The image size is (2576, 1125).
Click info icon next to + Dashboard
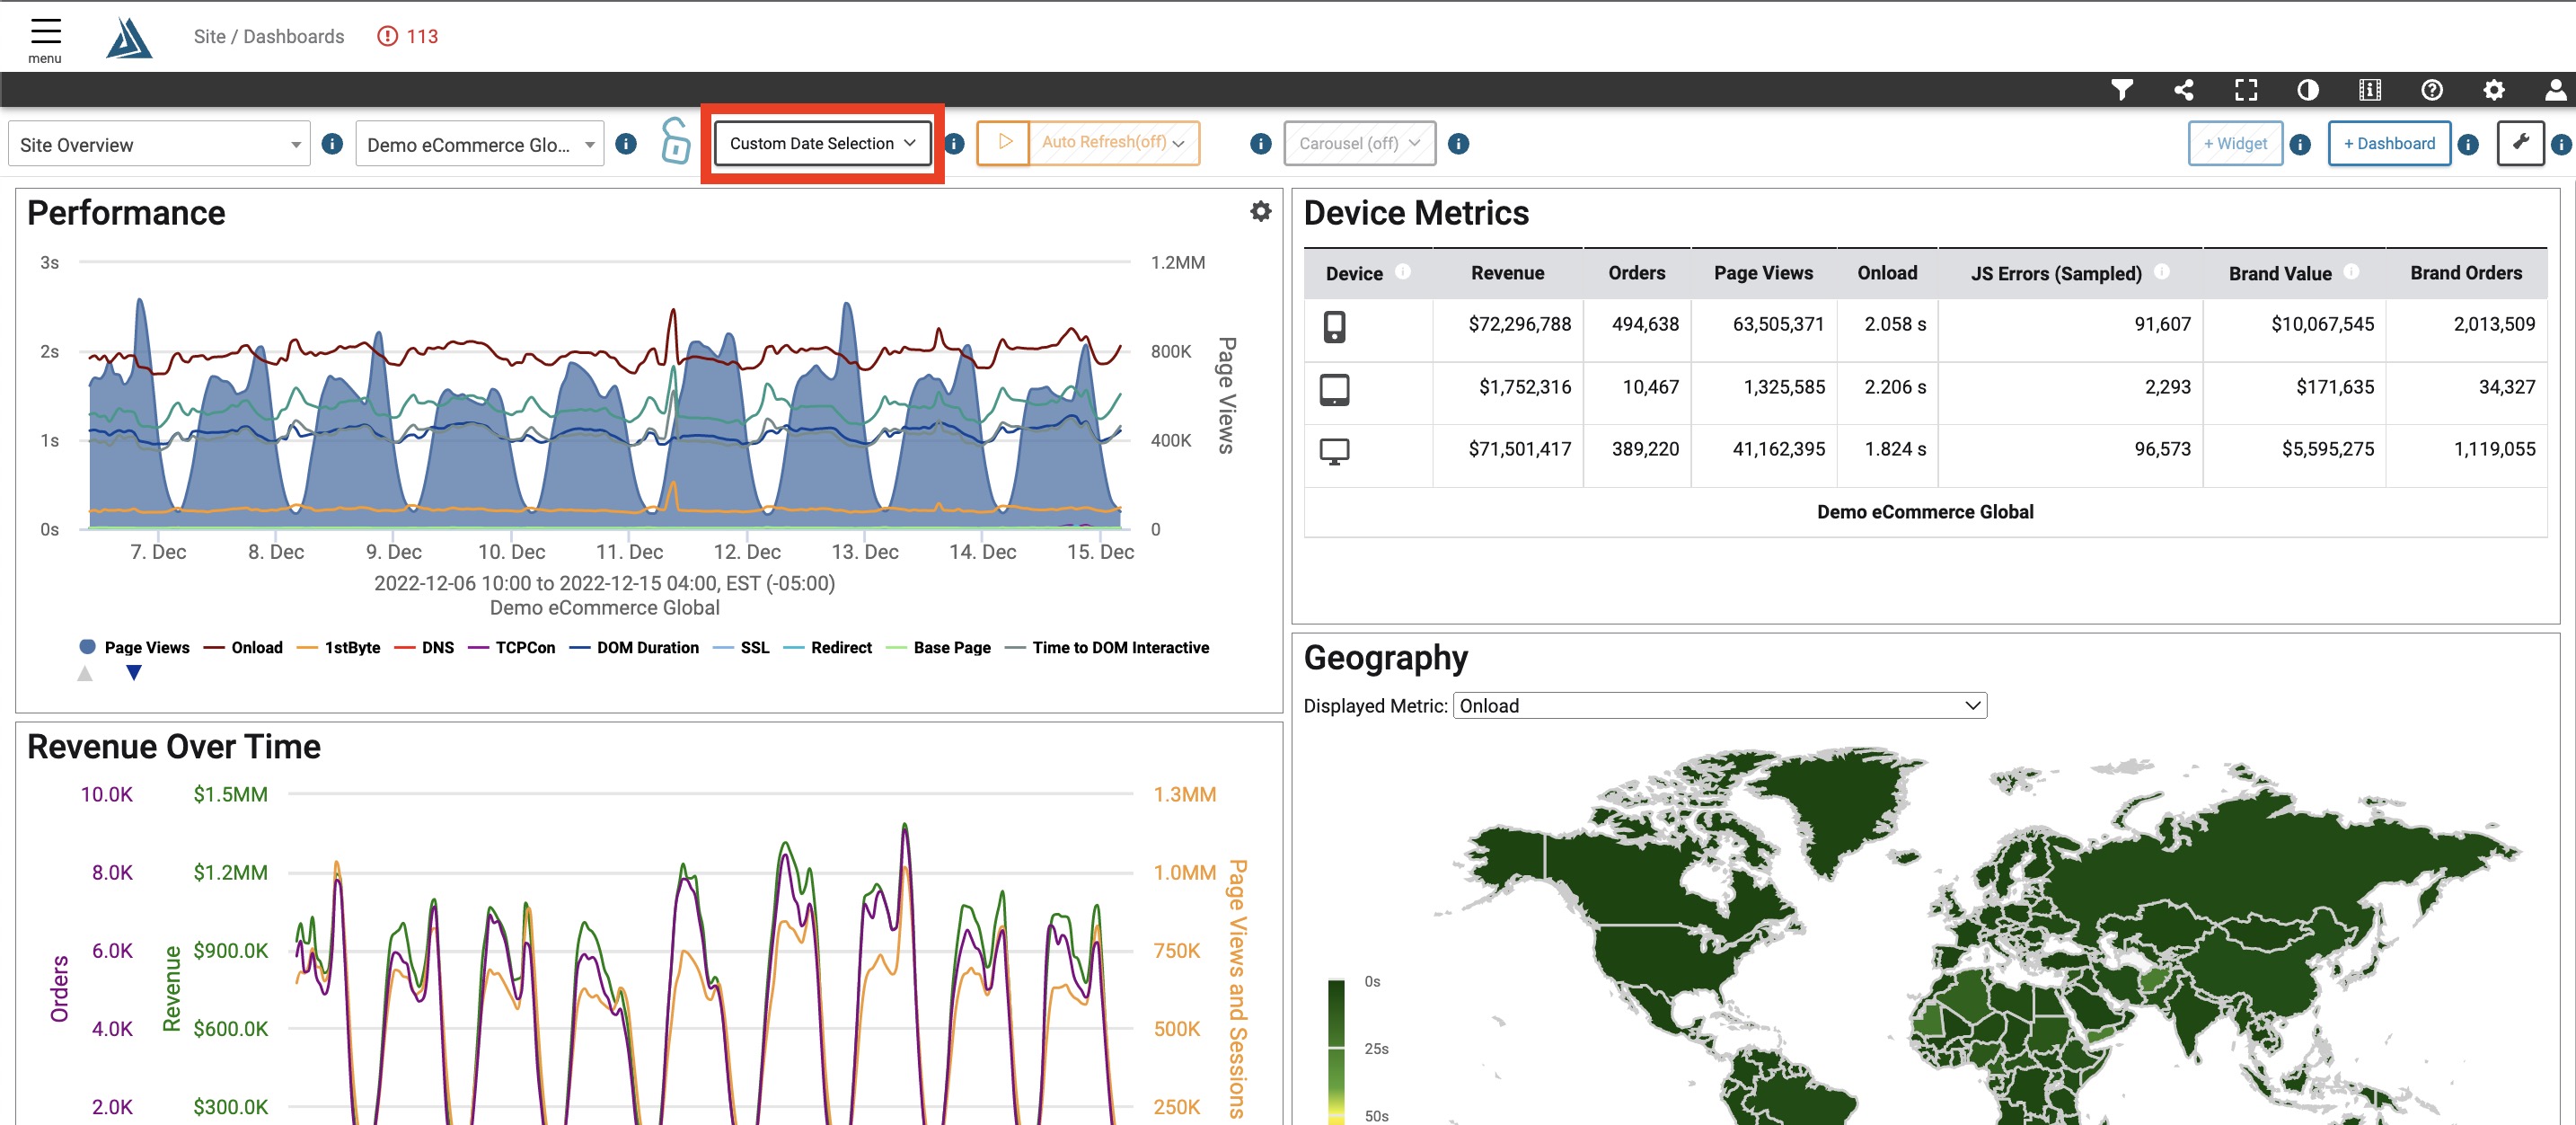click(2467, 144)
